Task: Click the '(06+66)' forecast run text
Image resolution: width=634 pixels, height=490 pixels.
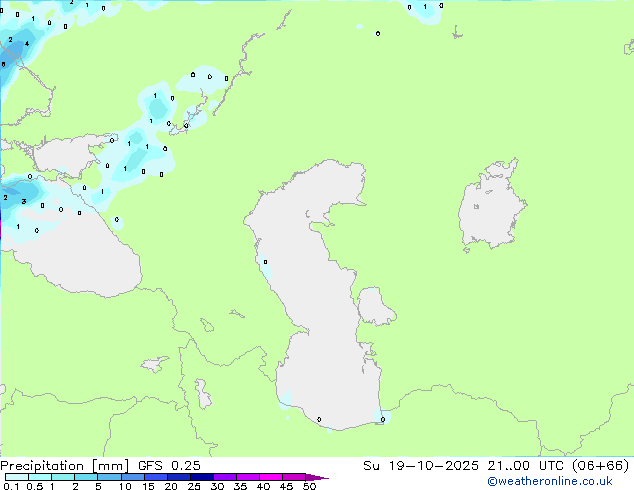Action: click(600, 466)
